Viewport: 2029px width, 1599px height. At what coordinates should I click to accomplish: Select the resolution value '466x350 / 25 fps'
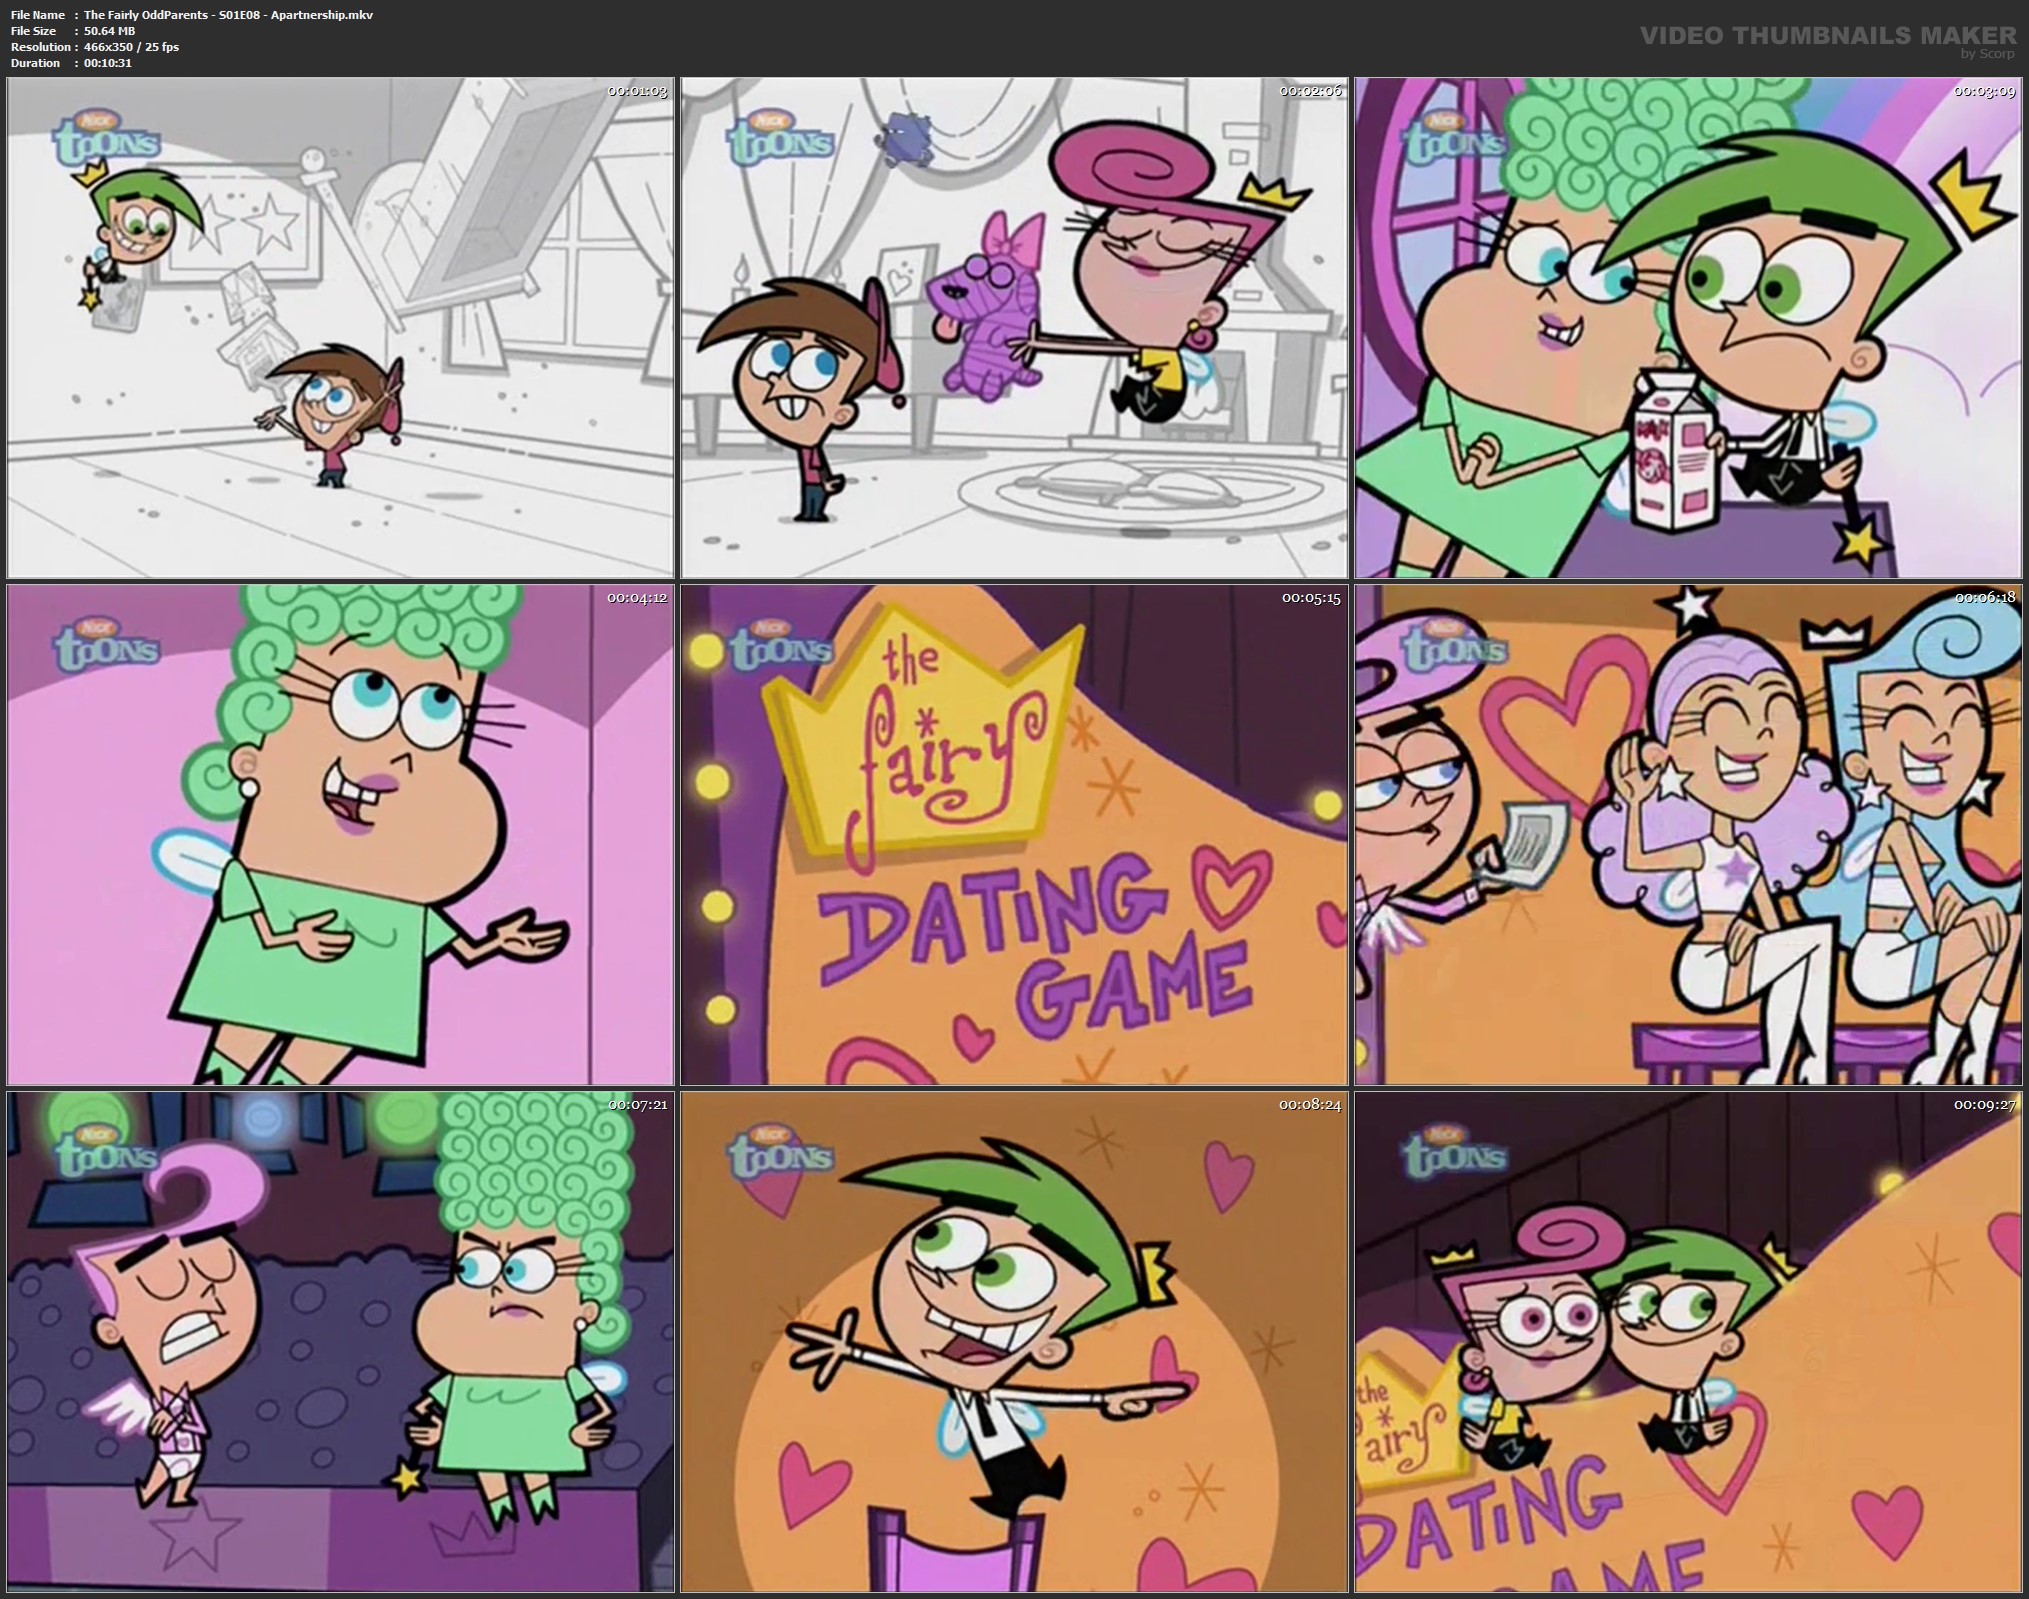tap(131, 47)
